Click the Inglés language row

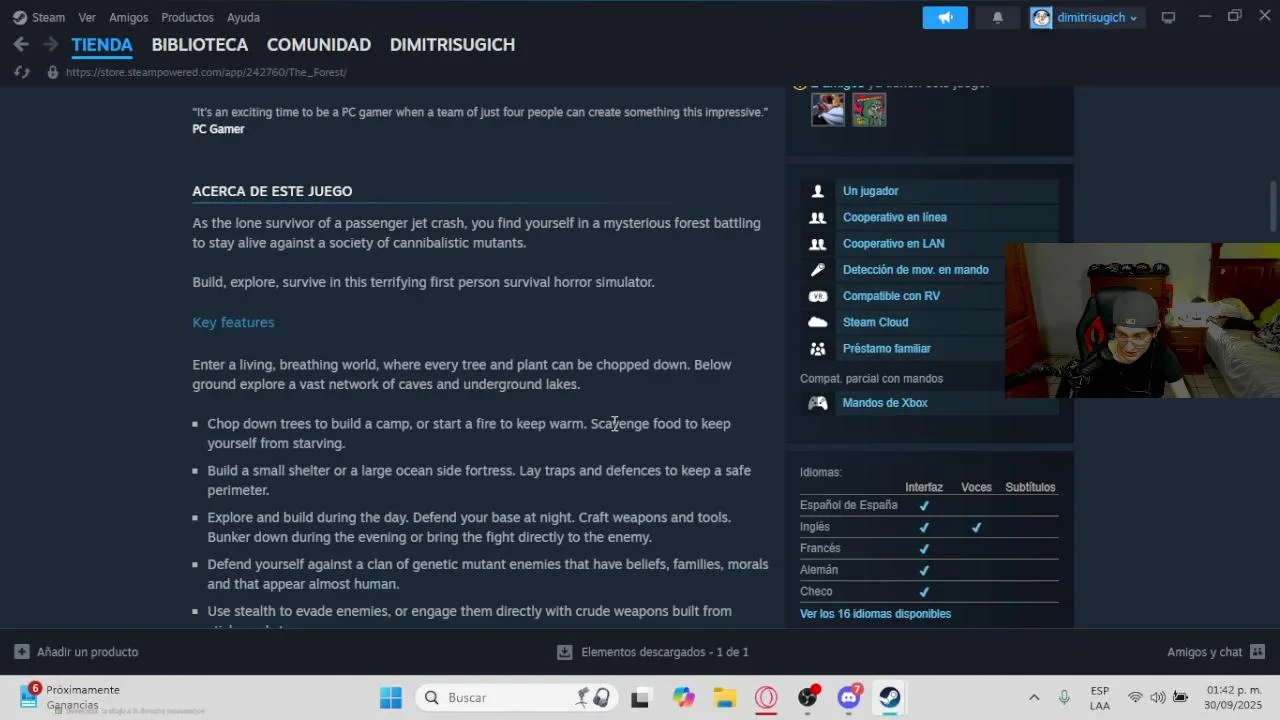point(929,527)
